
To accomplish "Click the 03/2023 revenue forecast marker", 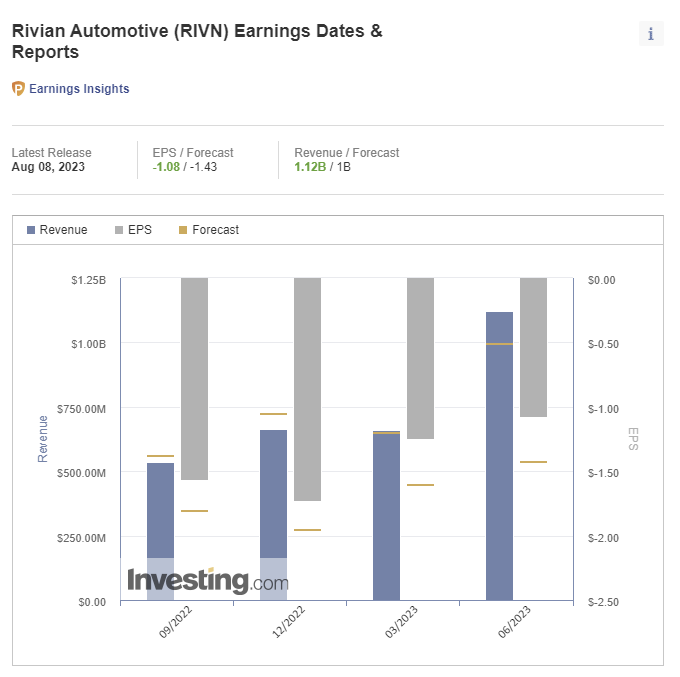I will coord(386,433).
